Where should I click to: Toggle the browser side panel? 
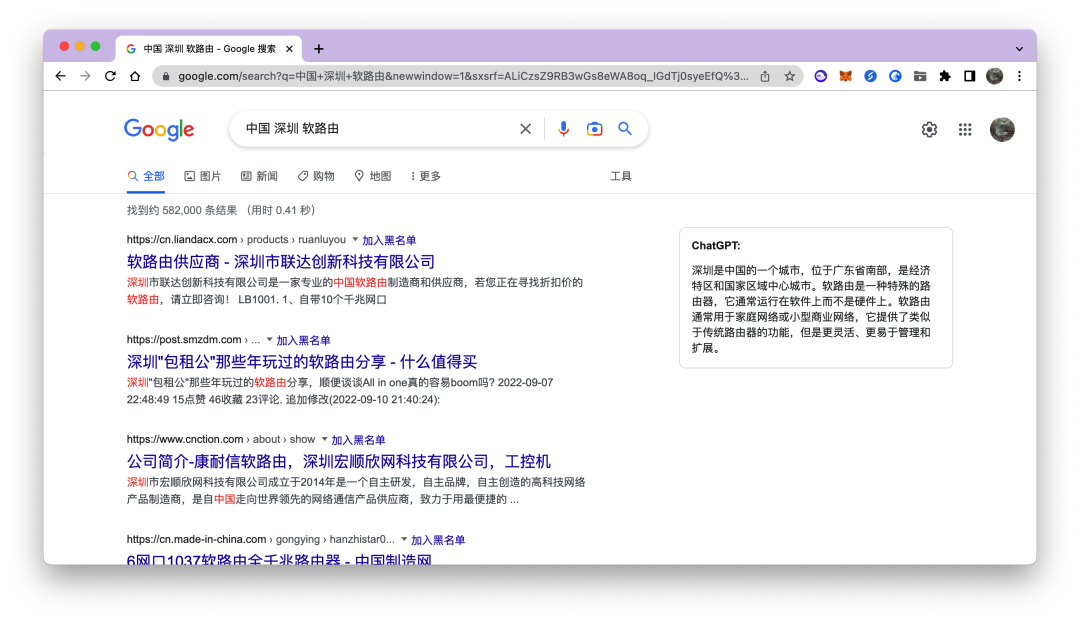point(969,76)
